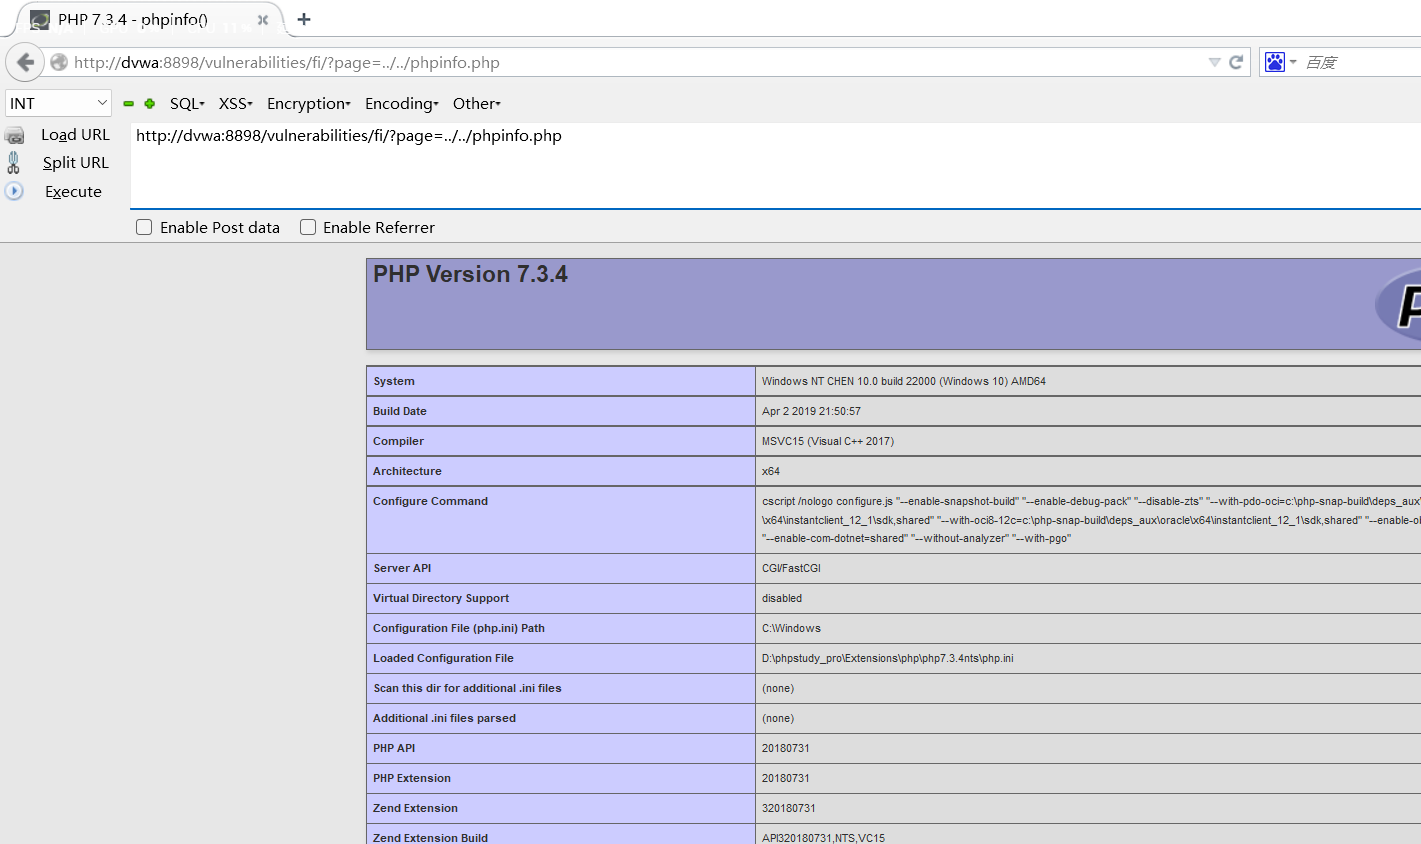This screenshot has width=1421, height=844.
Task: Click the 'Zend Extension Build' label
Action: 430,838
